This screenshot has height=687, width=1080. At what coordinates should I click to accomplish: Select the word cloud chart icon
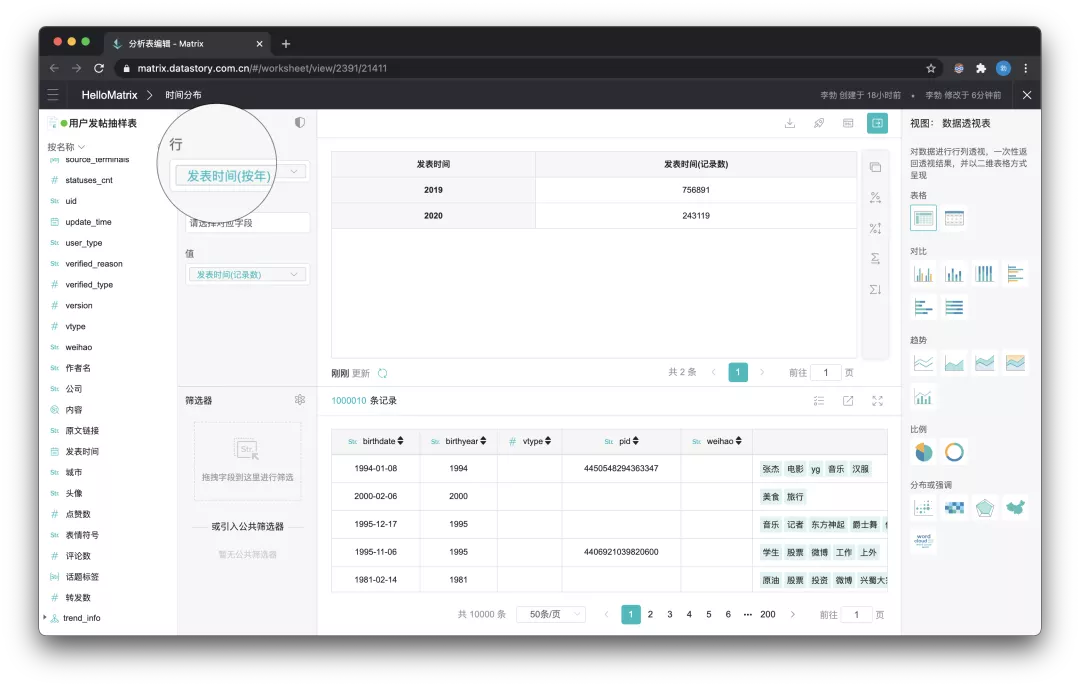coord(923,540)
